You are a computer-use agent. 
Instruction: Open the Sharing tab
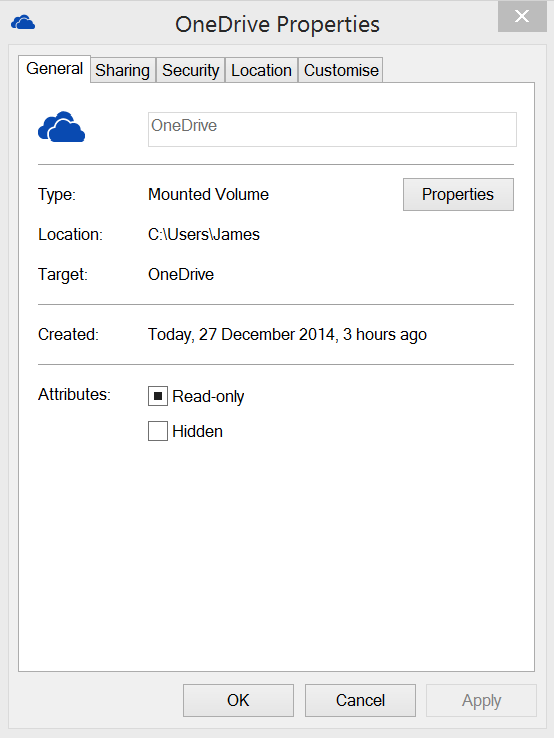pos(122,70)
